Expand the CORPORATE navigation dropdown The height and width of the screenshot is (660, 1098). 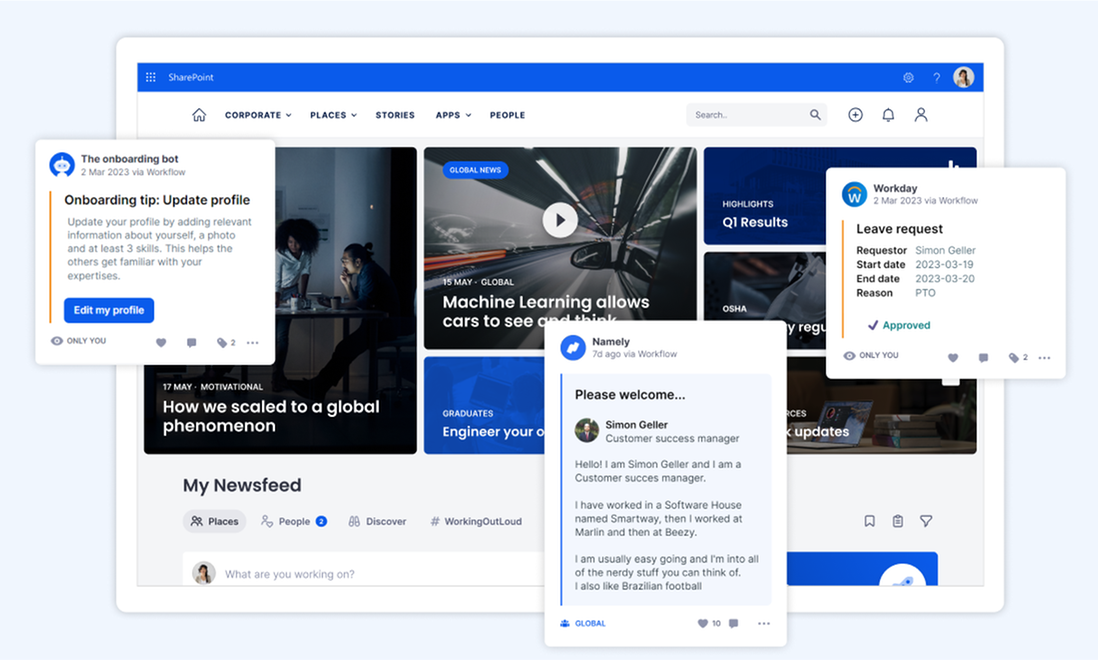point(257,115)
